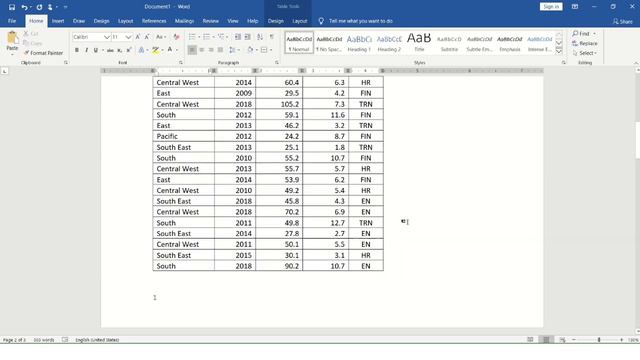
Task: Click the zoom slider handle
Action: click(x=599, y=340)
